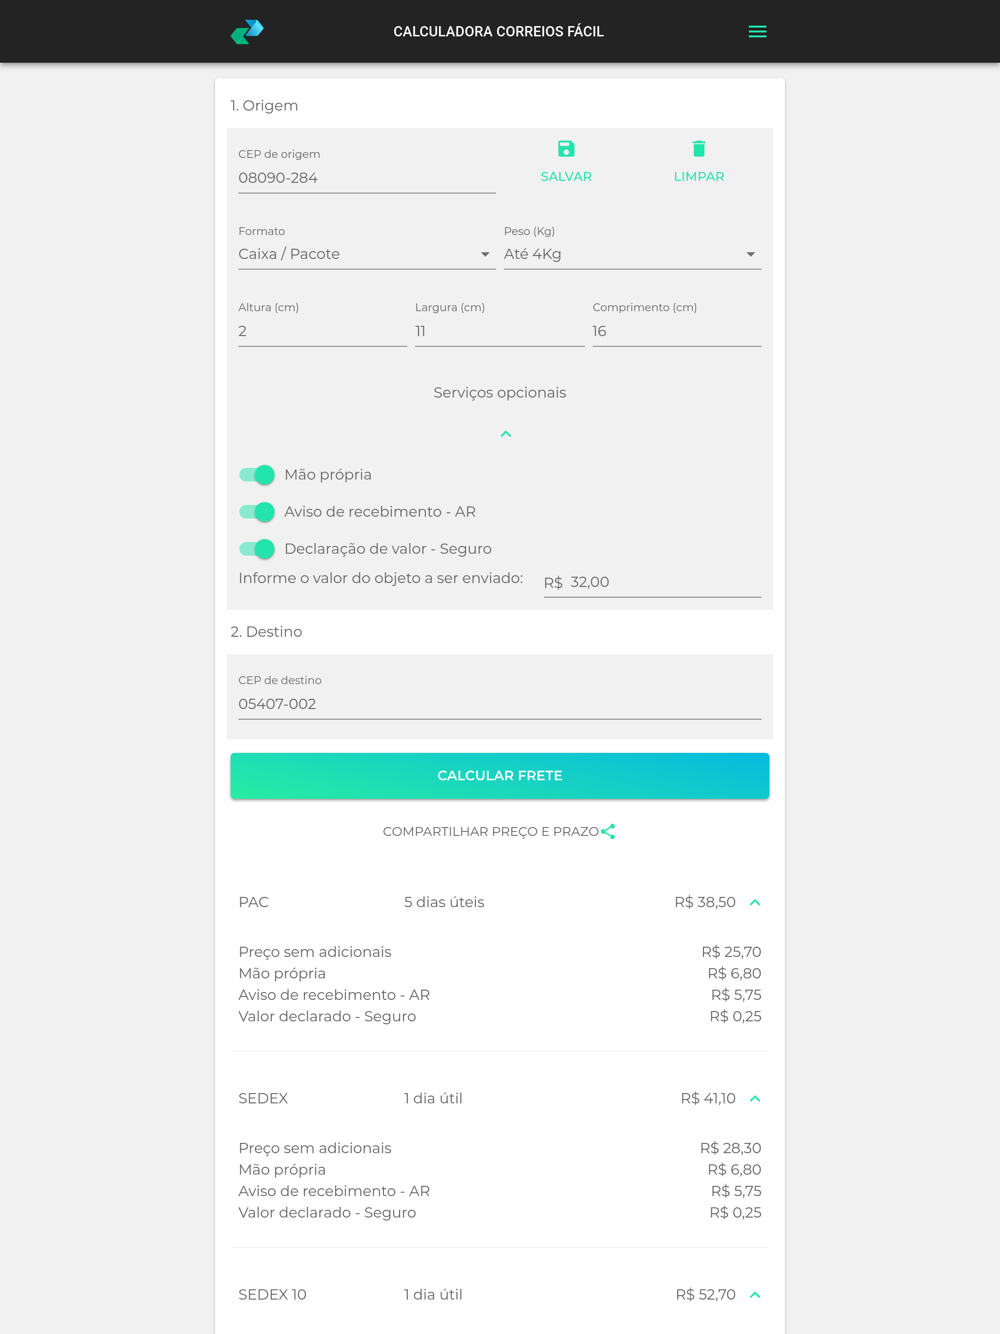Open the Formato dropdown Caixa / Pacote

pyautogui.click(x=367, y=254)
